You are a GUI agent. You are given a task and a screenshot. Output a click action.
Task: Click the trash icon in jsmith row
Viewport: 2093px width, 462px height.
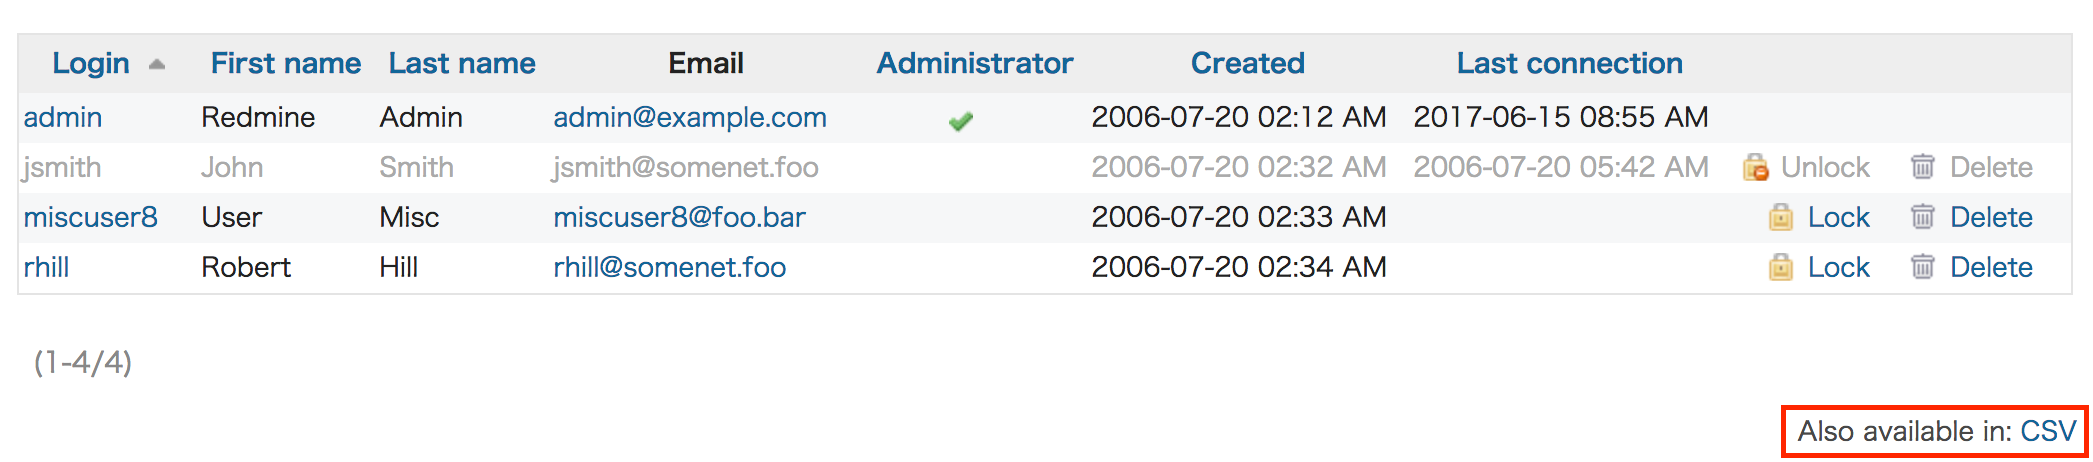pos(1922,166)
